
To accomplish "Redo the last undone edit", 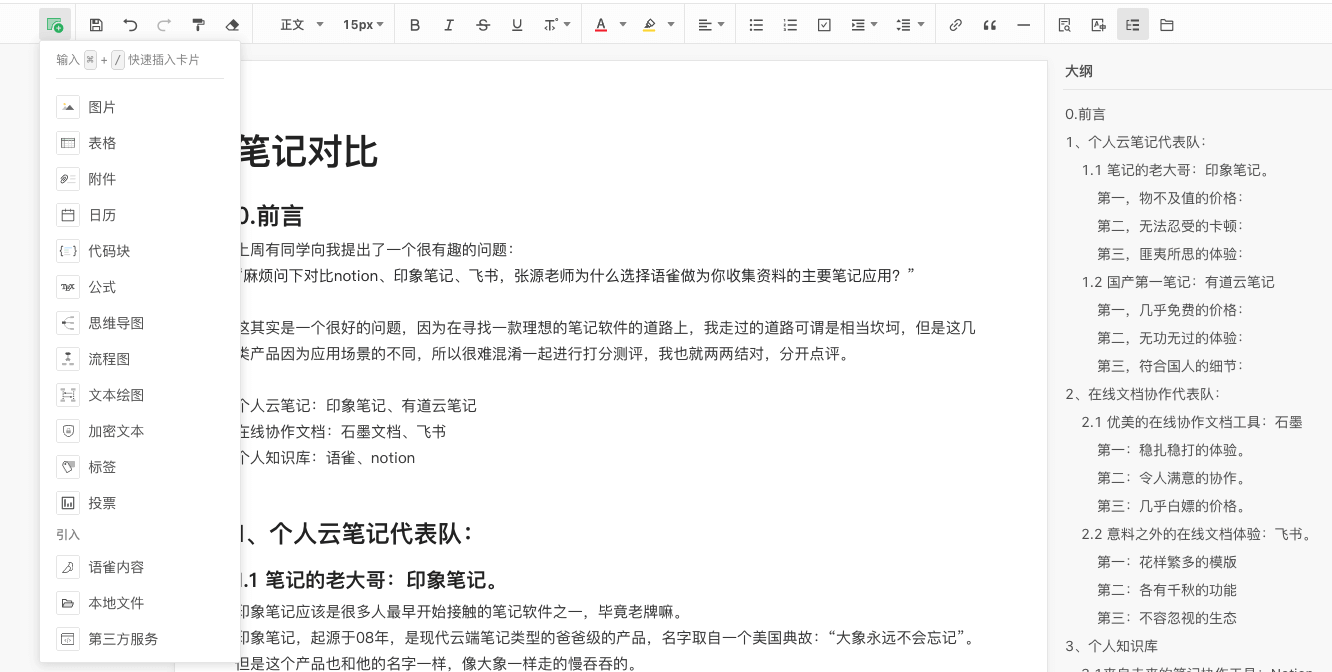I will 164,25.
